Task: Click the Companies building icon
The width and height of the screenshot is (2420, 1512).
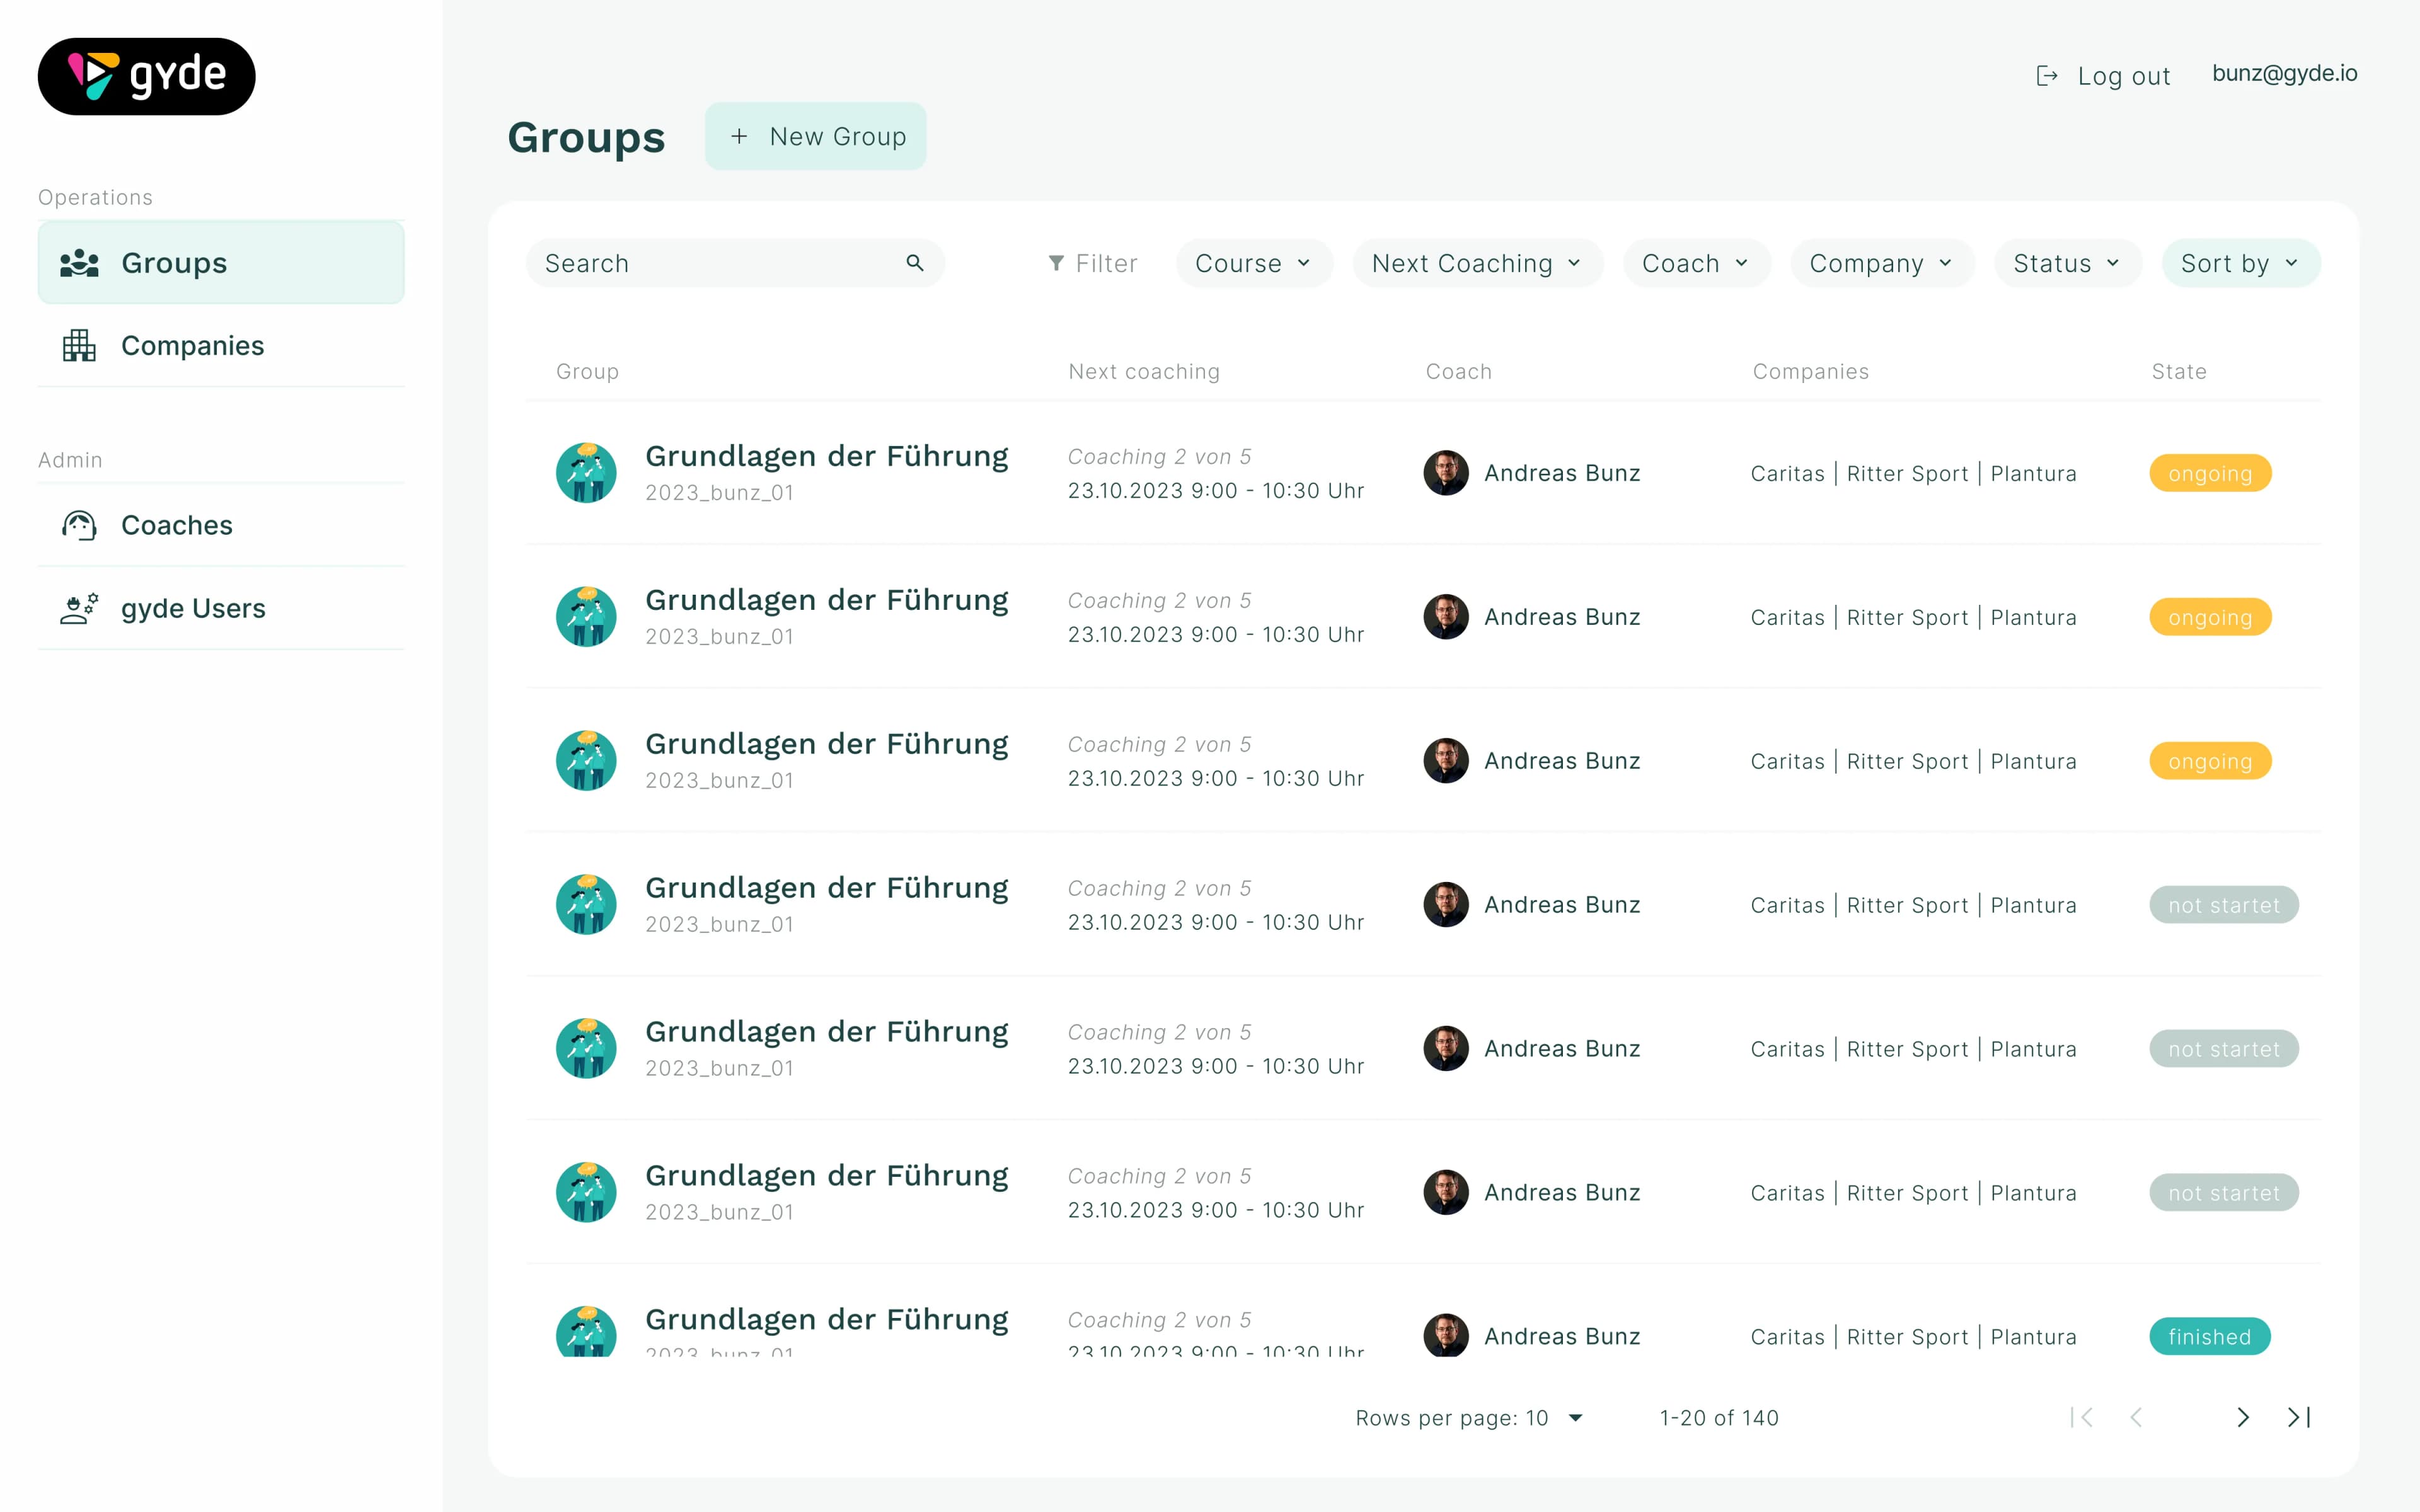Action: (x=79, y=345)
